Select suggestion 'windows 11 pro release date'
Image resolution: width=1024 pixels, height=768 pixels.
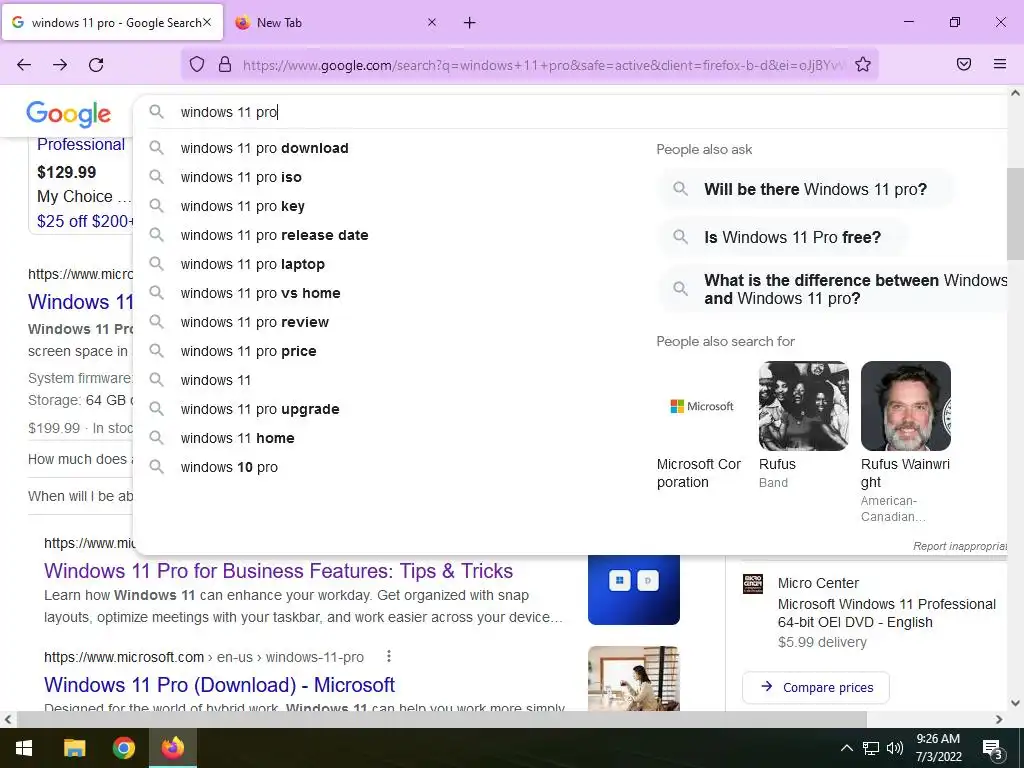[x=274, y=235]
